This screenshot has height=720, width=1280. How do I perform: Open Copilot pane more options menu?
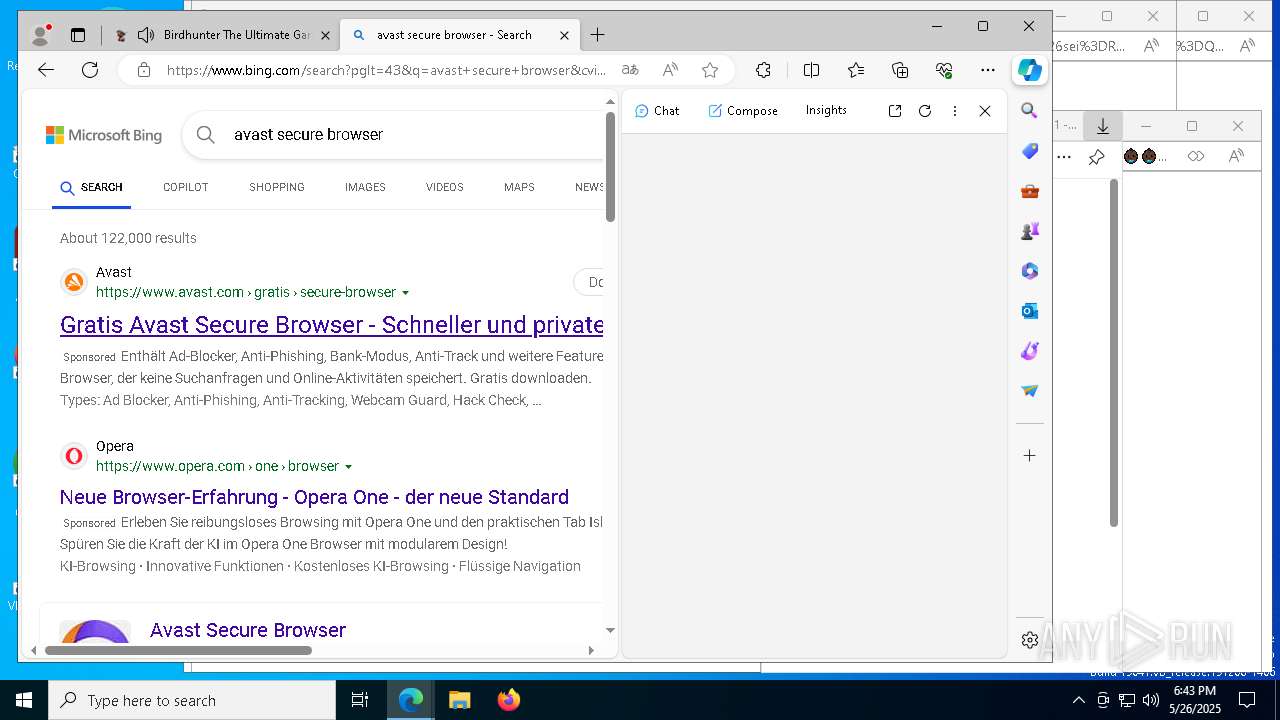point(955,111)
